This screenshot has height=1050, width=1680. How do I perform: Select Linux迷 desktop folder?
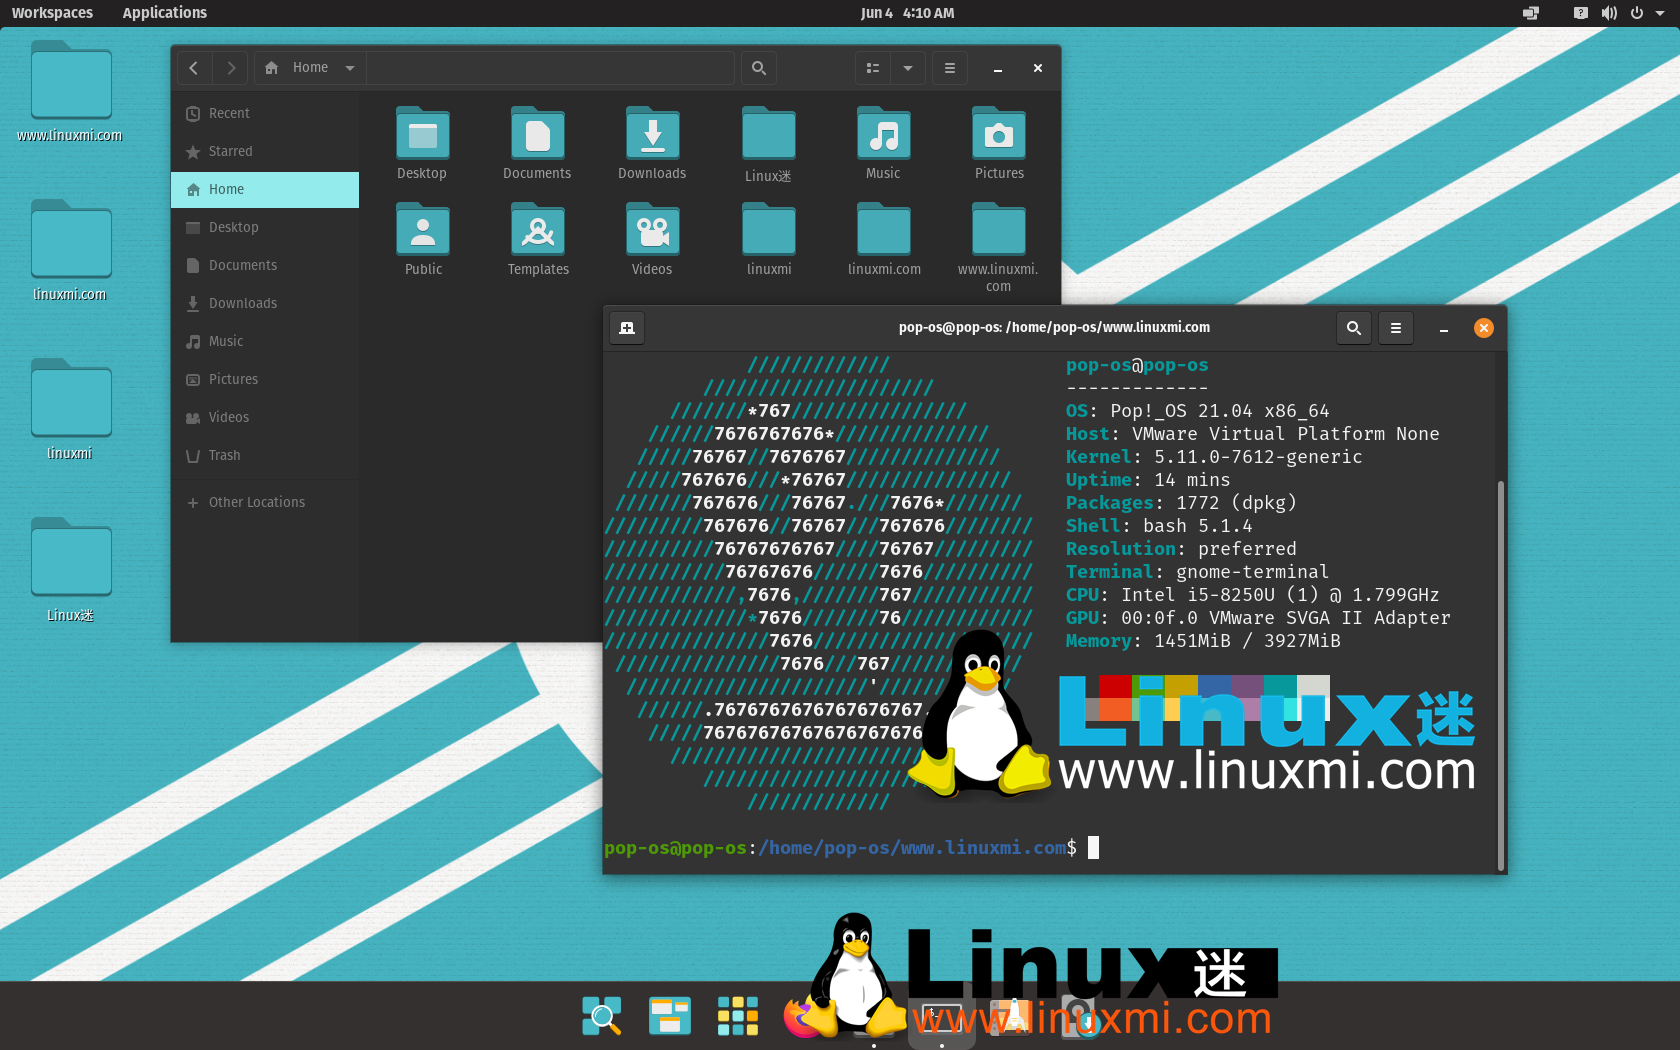(x=70, y=571)
